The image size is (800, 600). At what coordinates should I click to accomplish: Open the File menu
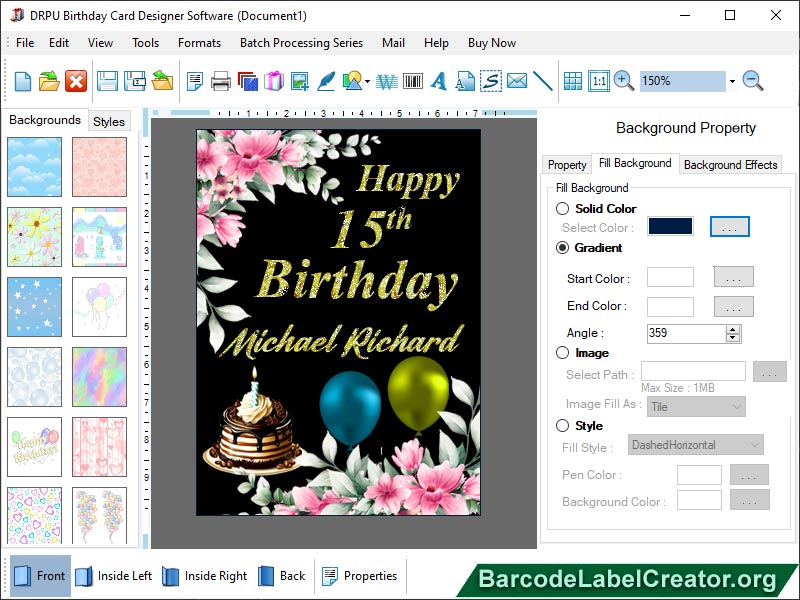tap(25, 43)
